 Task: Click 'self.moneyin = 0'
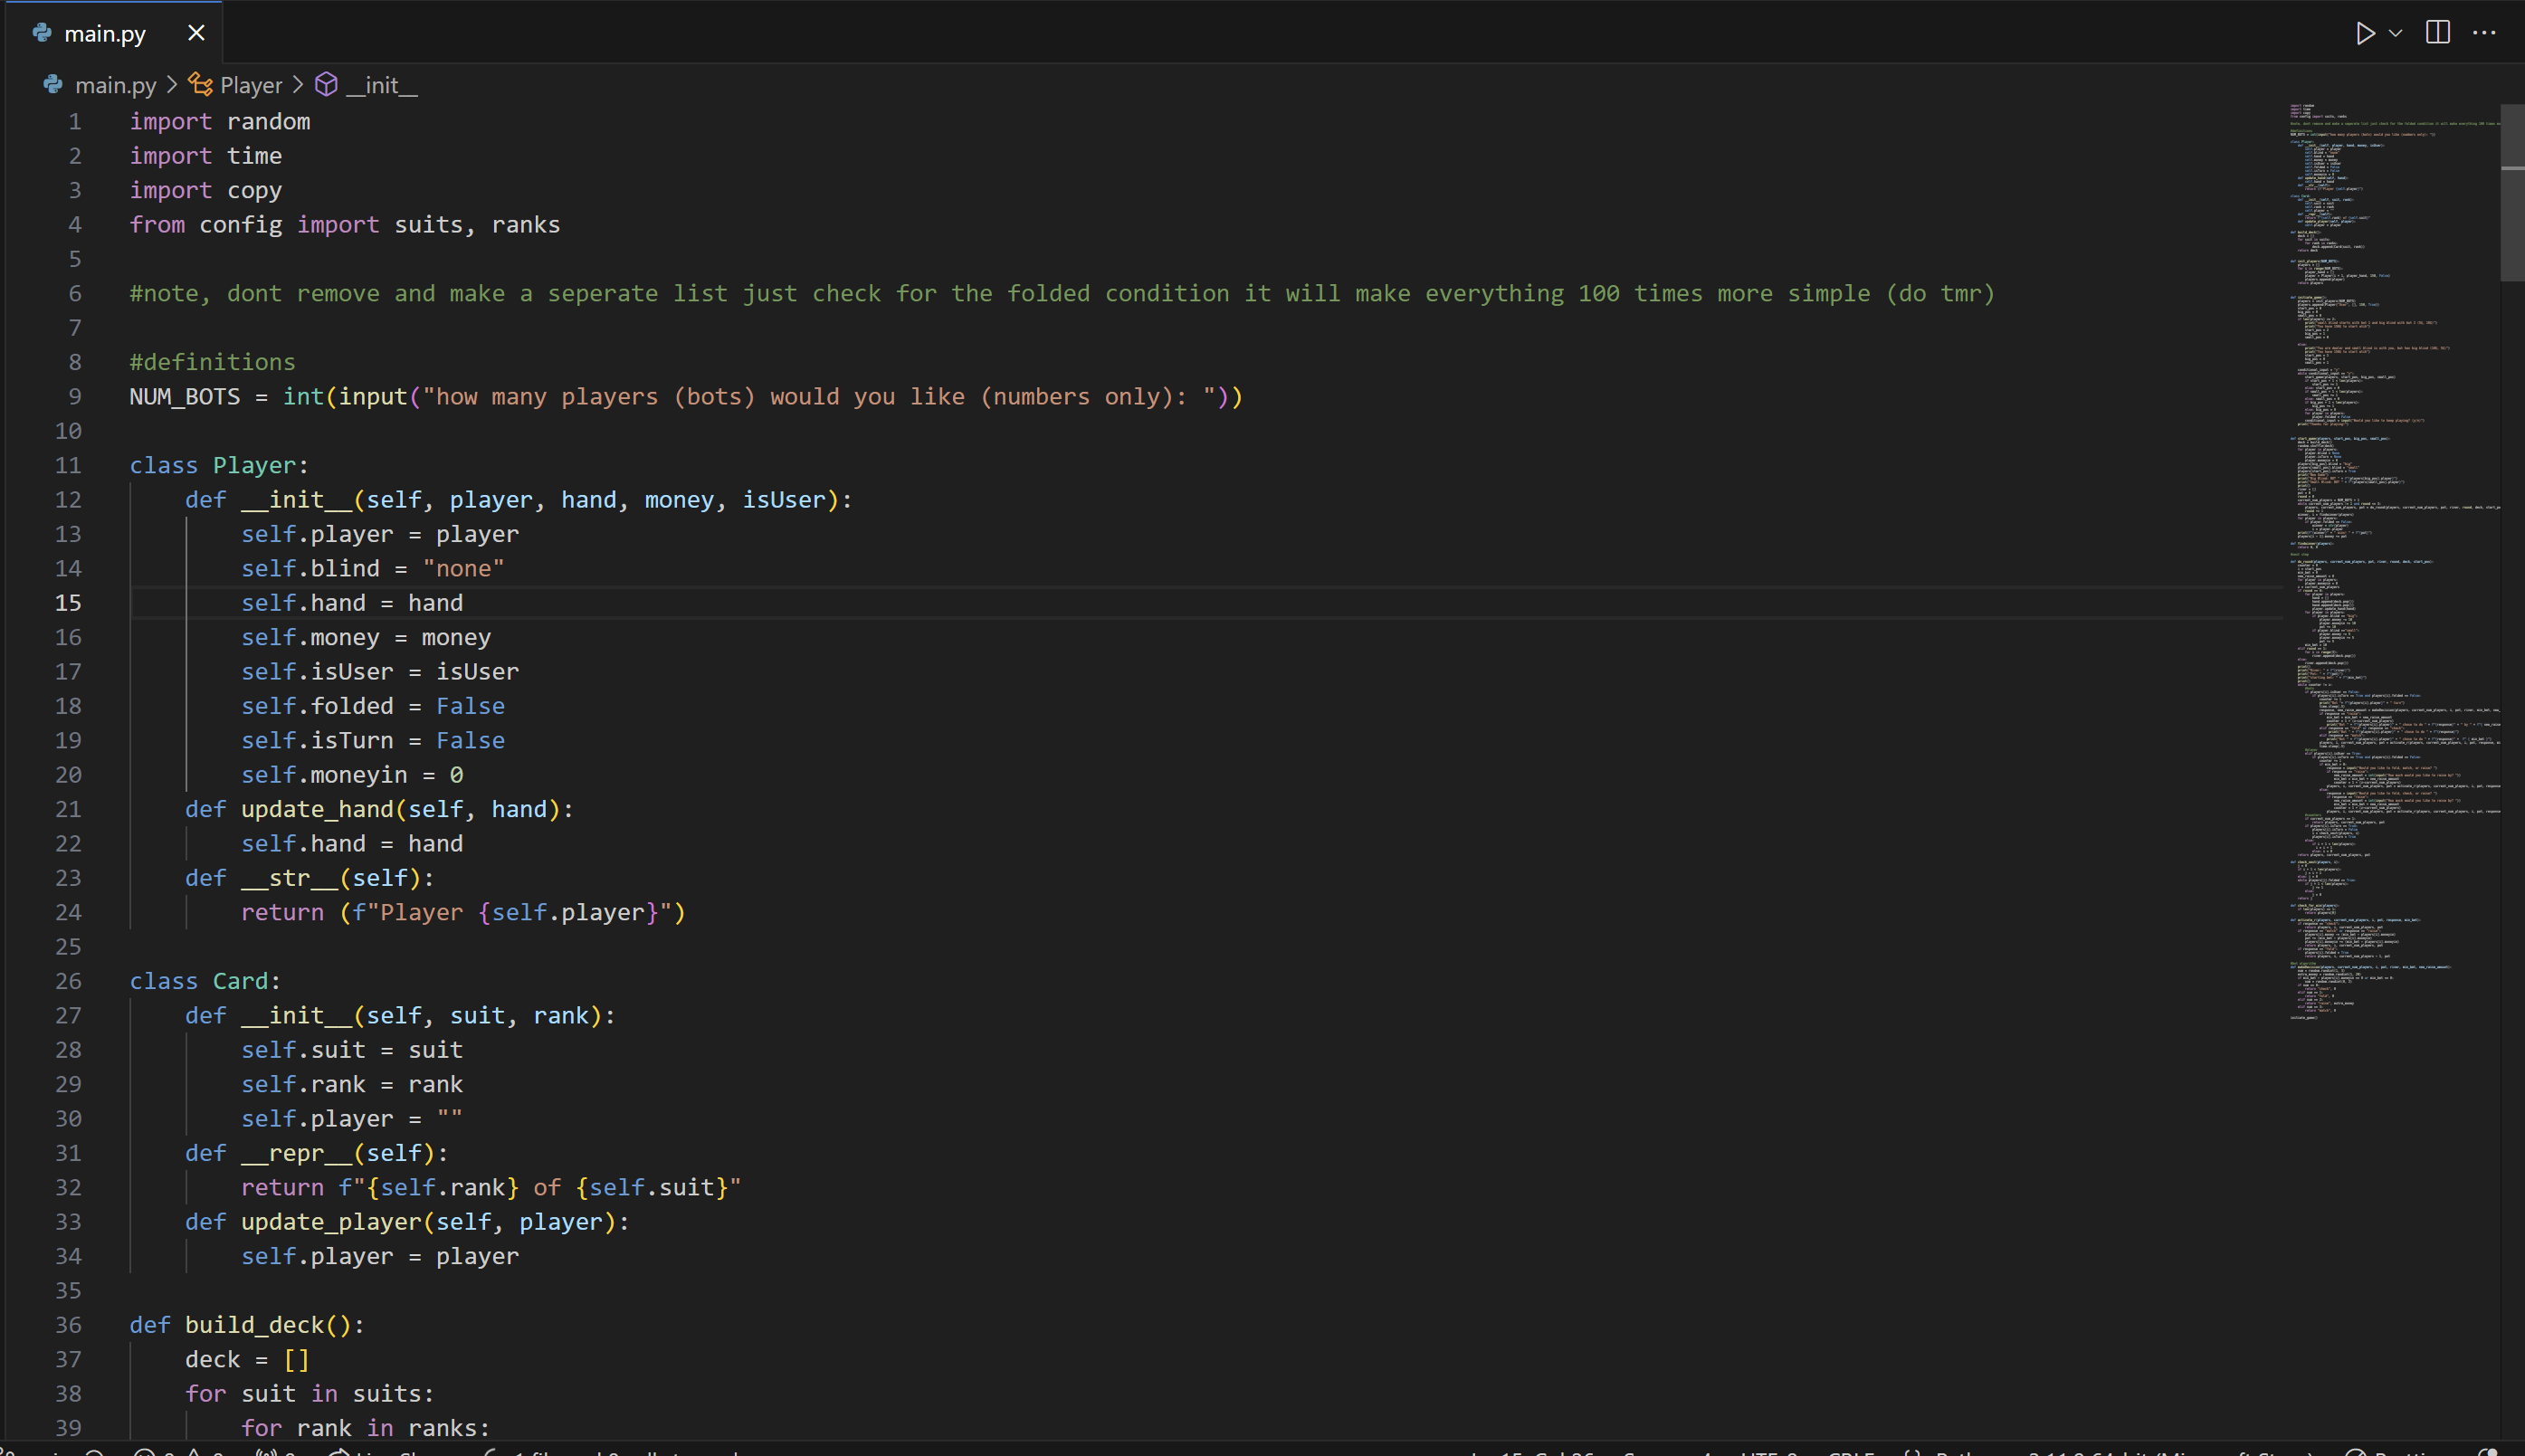tap(352, 775)
